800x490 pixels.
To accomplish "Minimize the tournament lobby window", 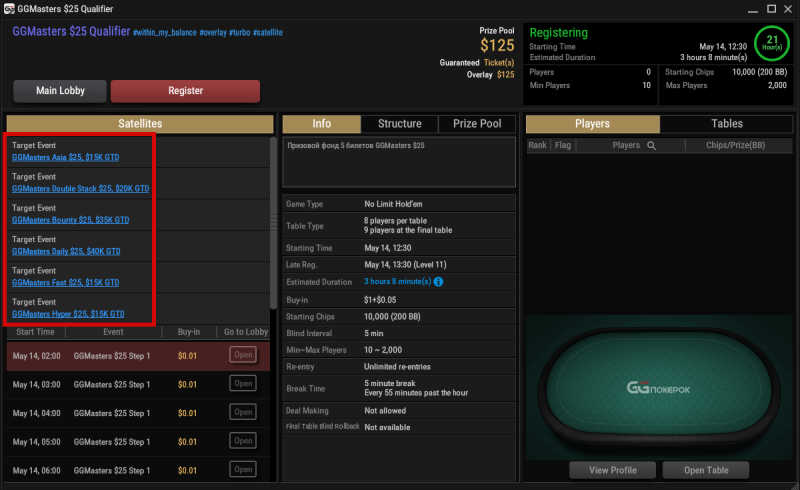I will tap(753, 10).
